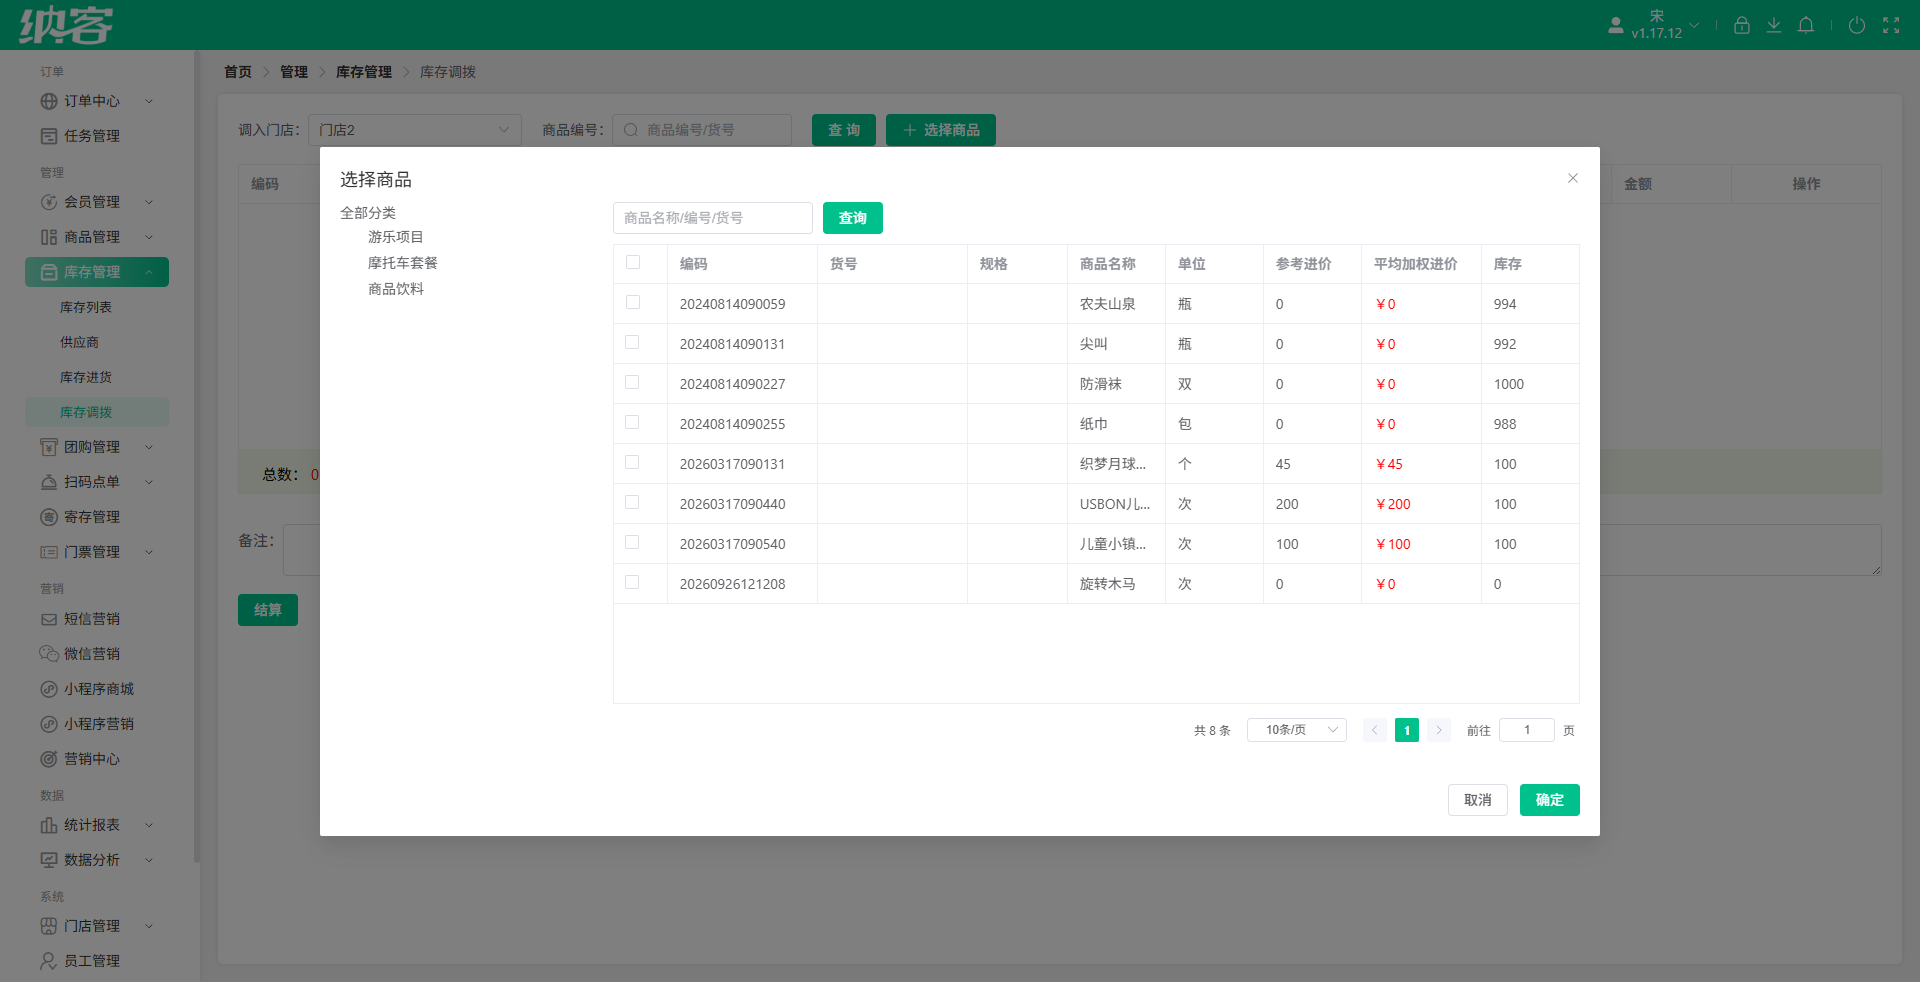Click the 门票管理 sidebar icon
Screen dimensions: 1920x982
click(x=49, y=552)
